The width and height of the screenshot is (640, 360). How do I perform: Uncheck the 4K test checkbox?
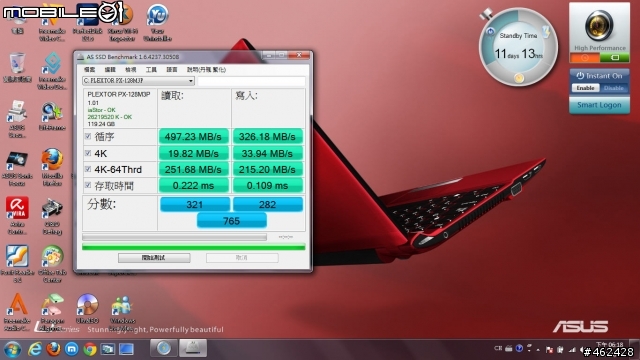[88, 153]
